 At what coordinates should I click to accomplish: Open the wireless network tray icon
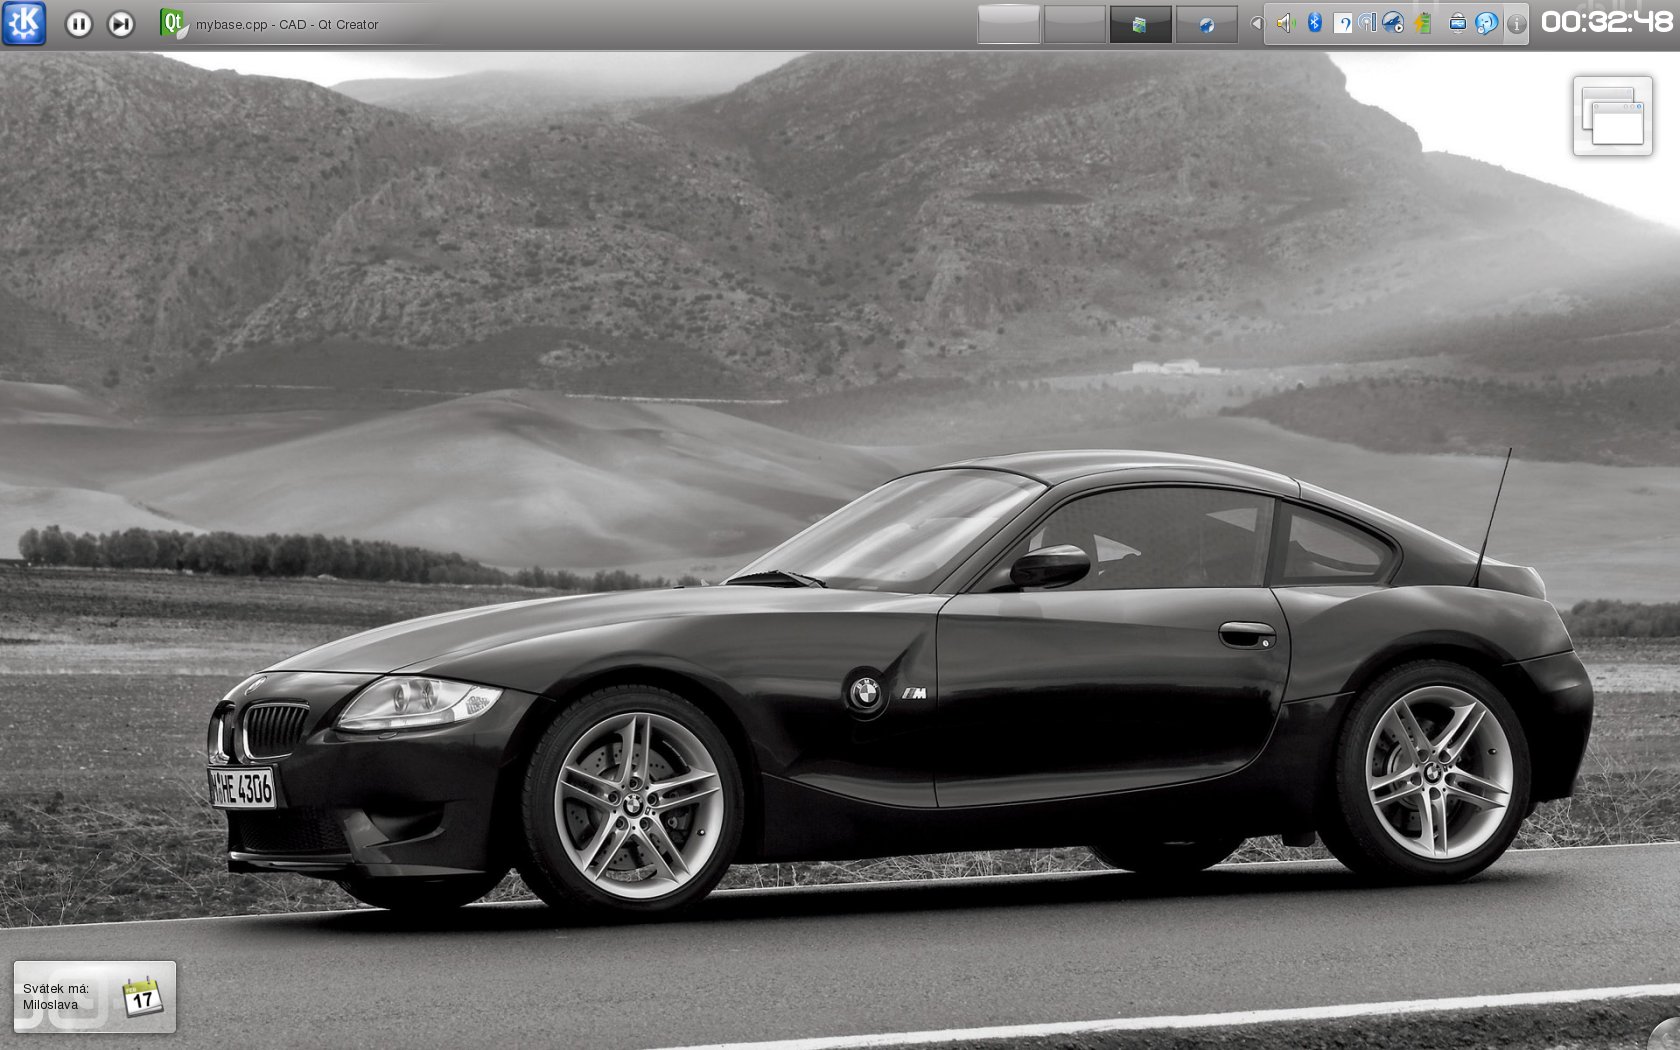pyautogui.click(x=1367, y=23)
